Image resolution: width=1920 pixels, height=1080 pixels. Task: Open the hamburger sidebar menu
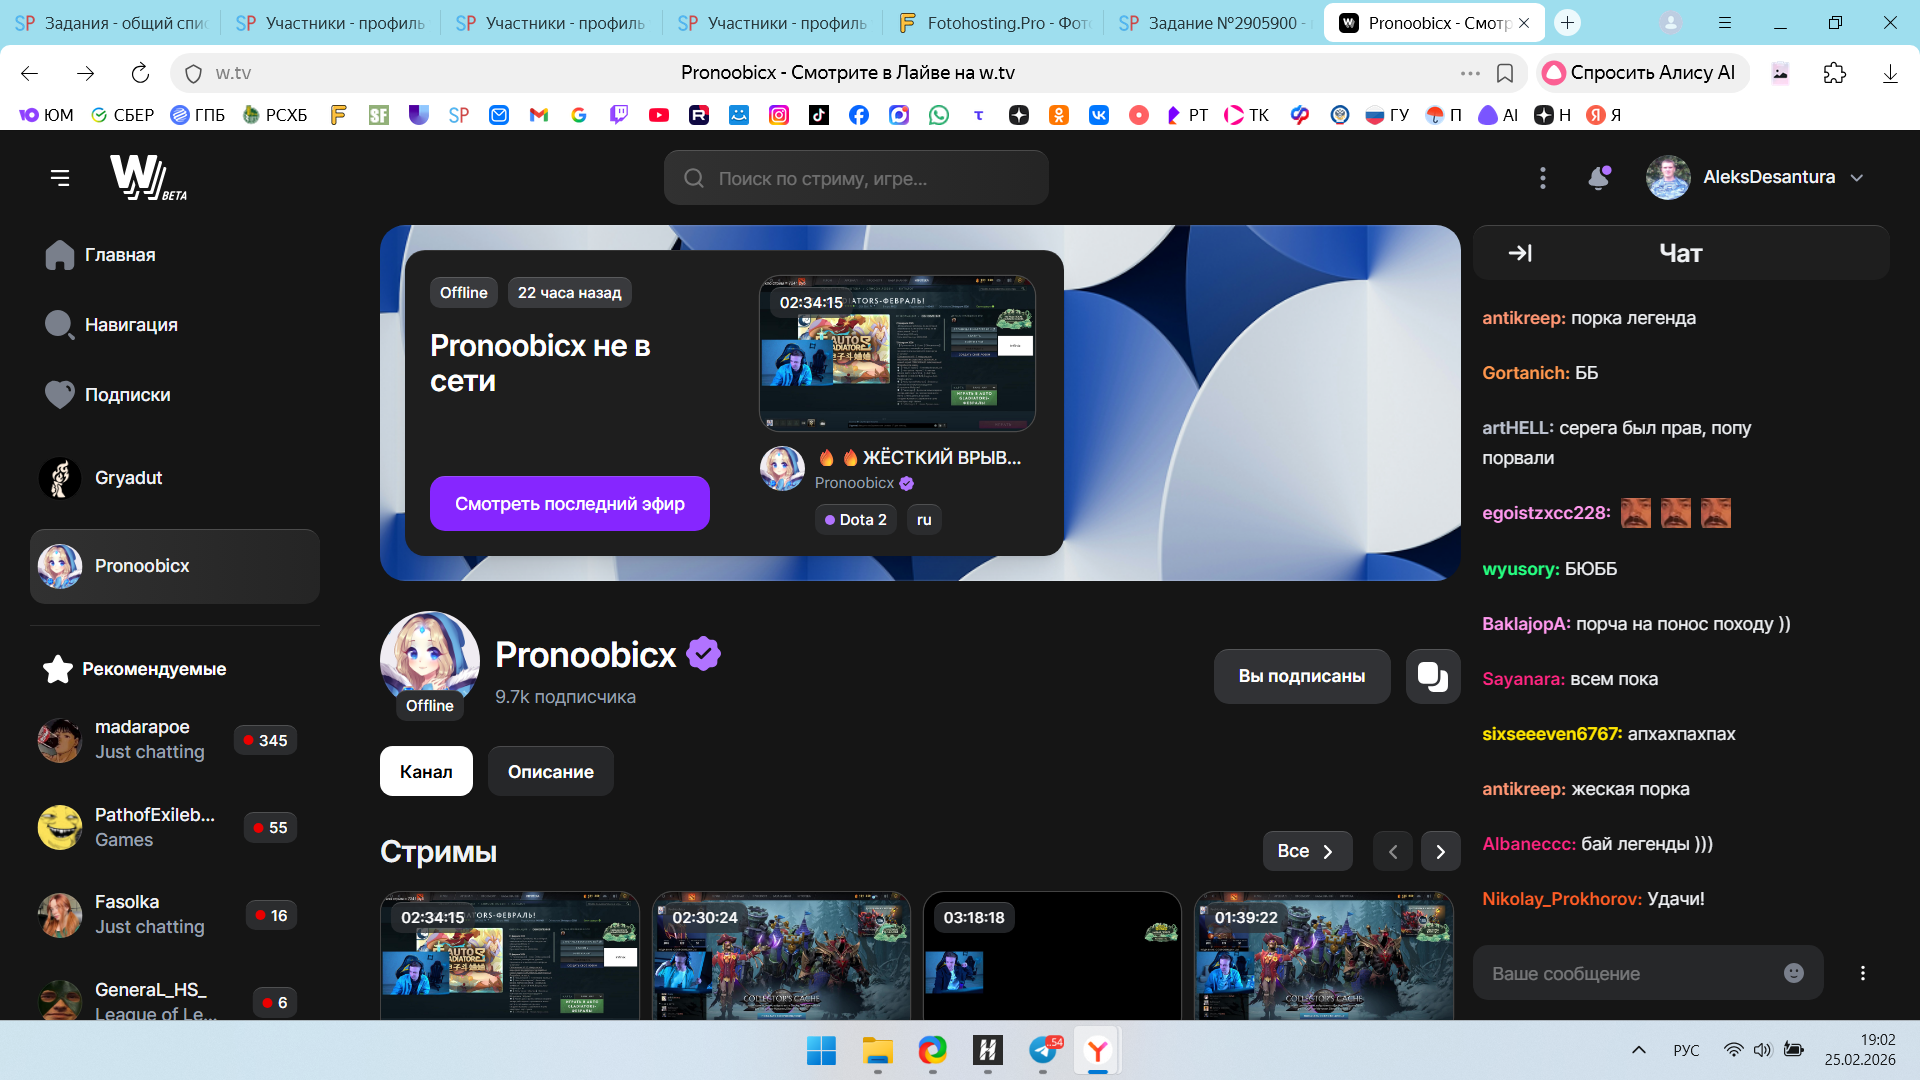pyautogui.click(x=60, y=178)
